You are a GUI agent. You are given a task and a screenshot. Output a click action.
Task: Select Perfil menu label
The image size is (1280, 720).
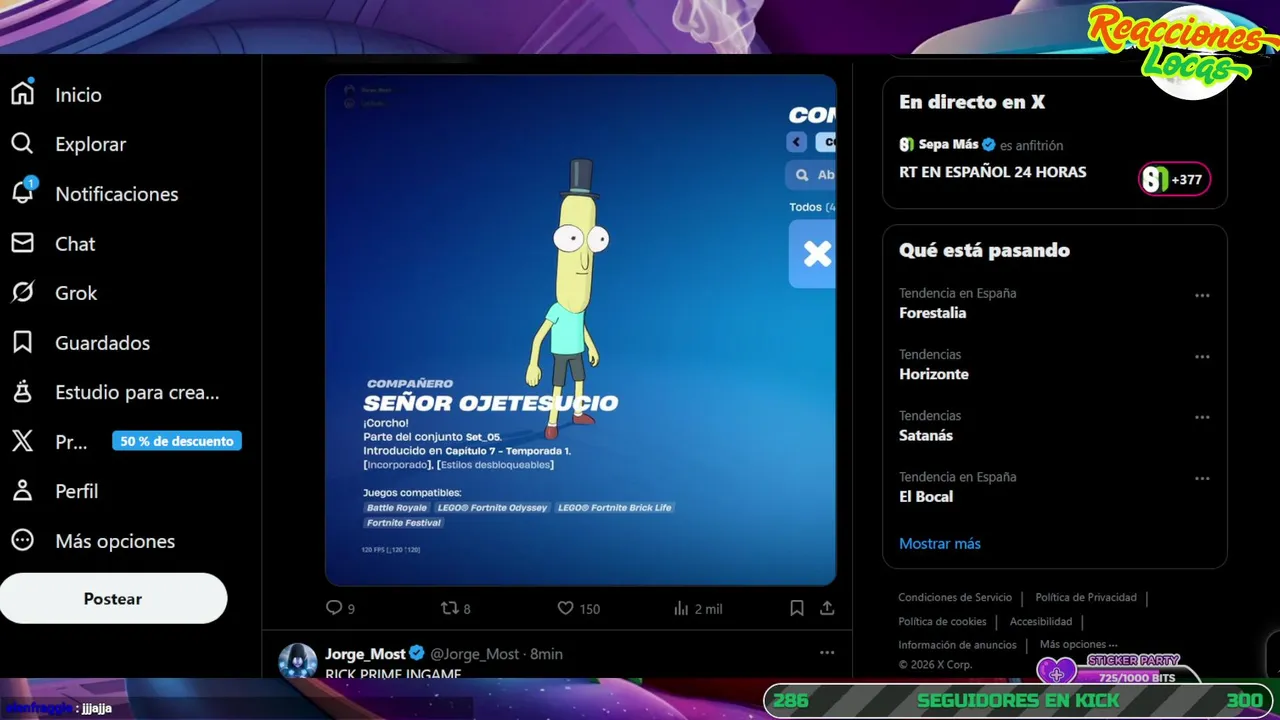tap(77, 491)
